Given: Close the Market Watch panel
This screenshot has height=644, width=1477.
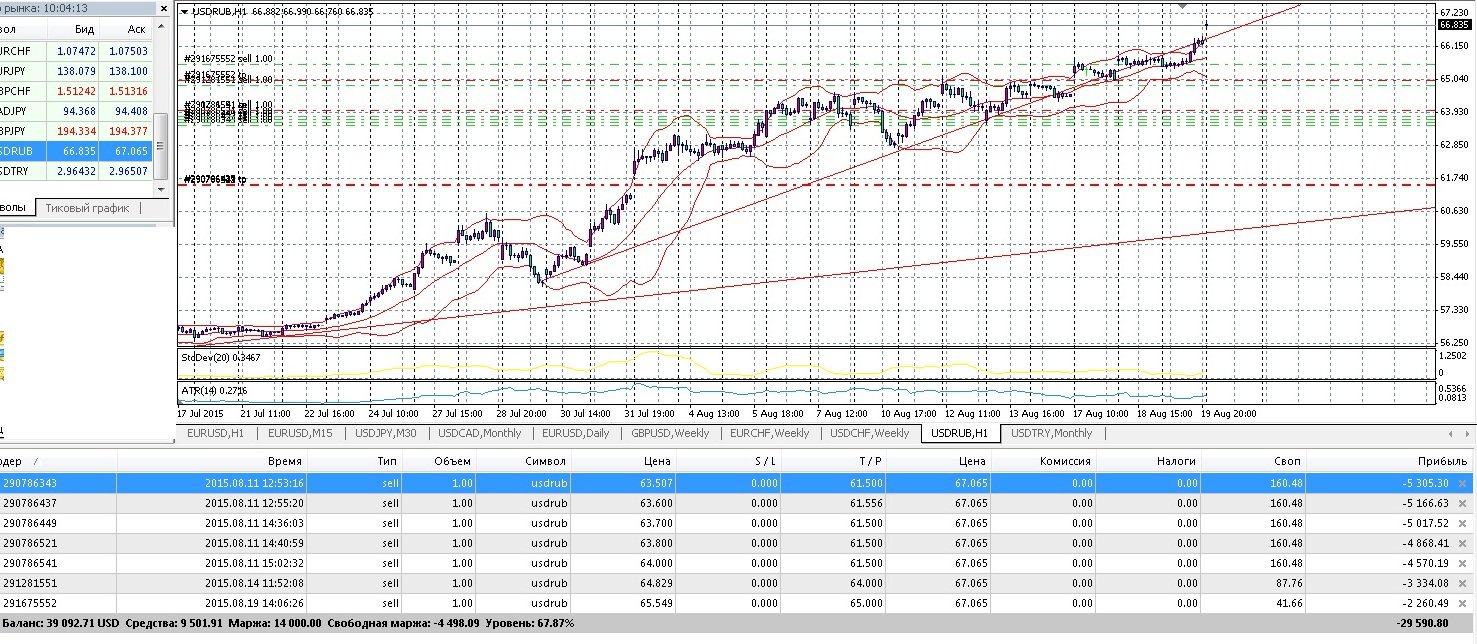Looking at the screenshot, I should tap(162, 8).
